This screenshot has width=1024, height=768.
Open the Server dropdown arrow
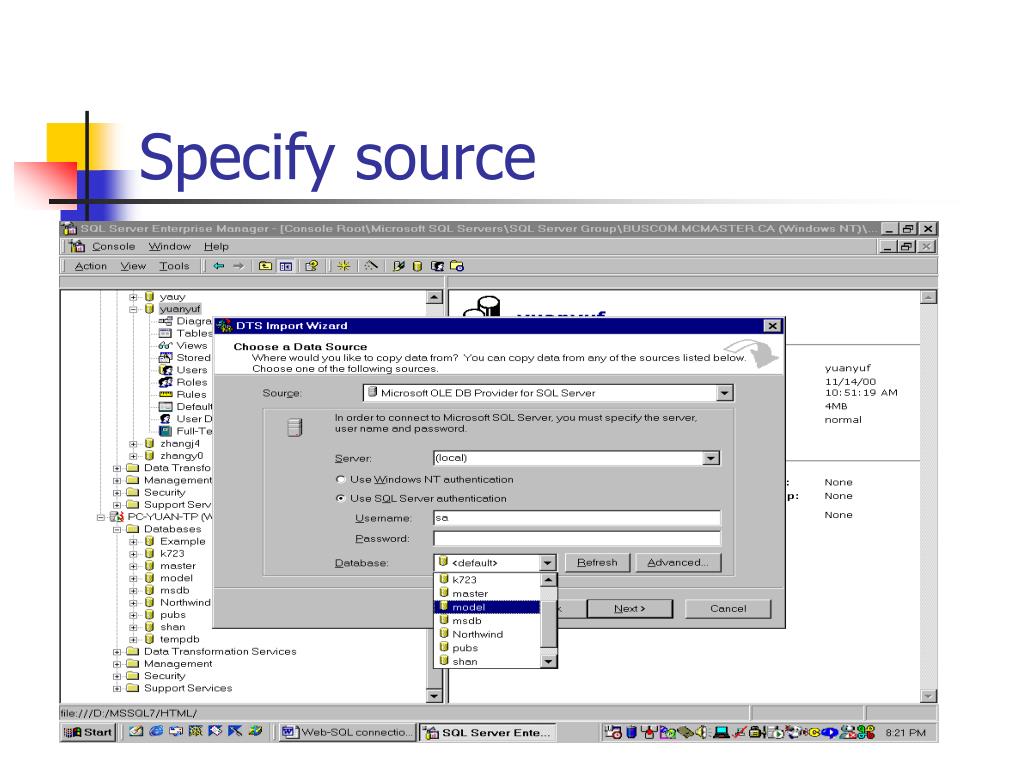point(711,458)
